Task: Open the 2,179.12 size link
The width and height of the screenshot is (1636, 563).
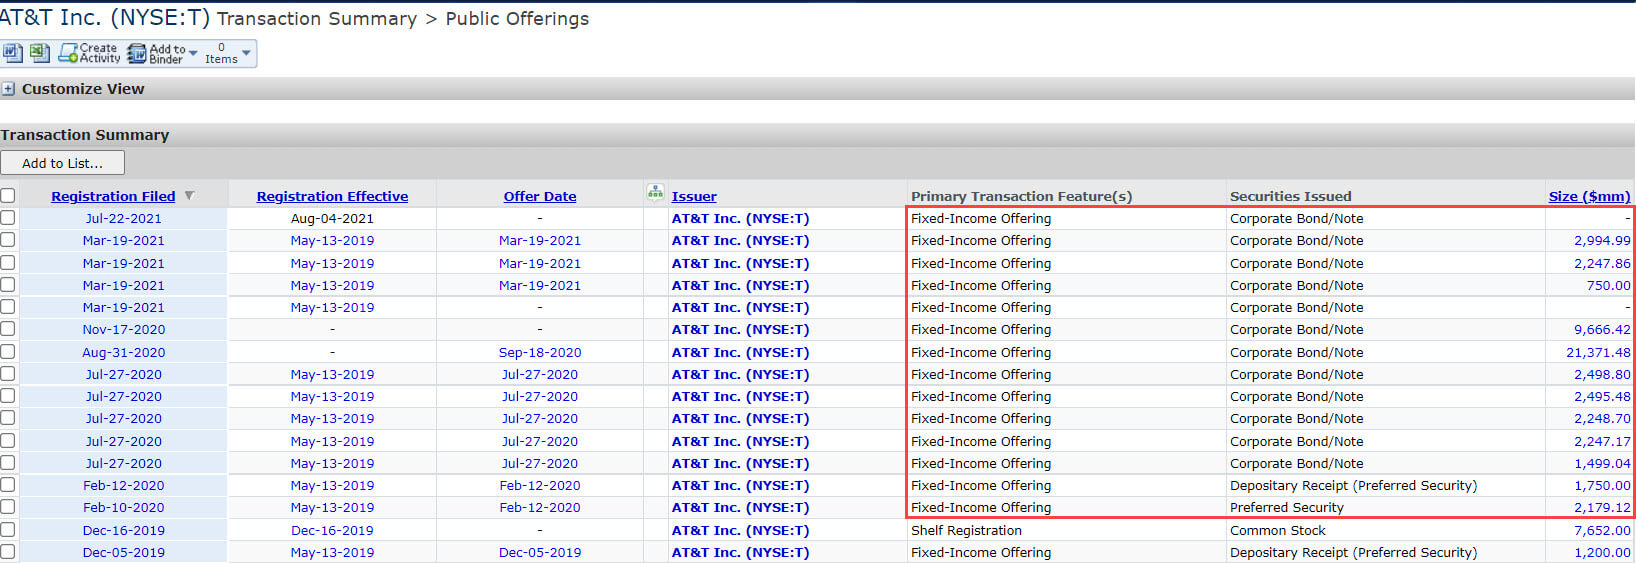Action: pos(1602,507)
